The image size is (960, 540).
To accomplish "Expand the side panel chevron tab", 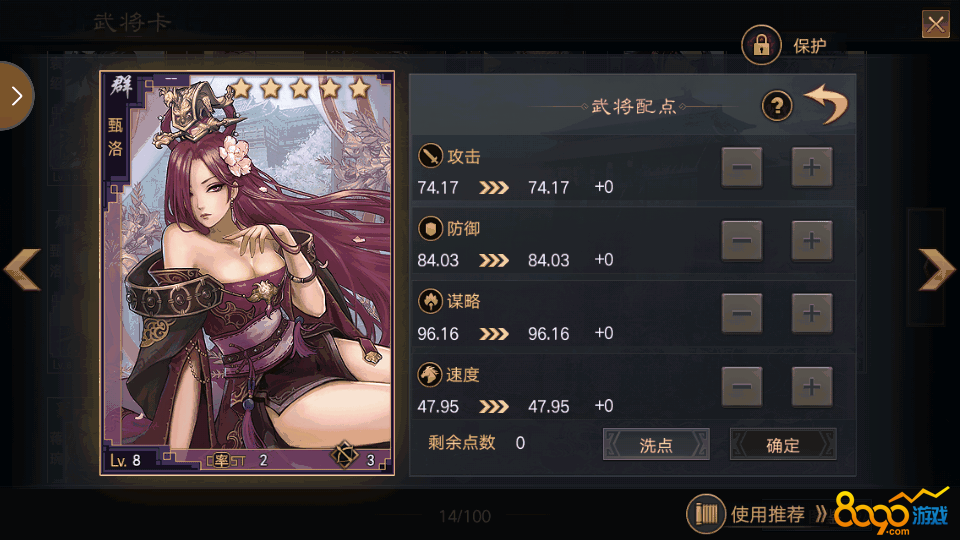I will pos(16,96).
